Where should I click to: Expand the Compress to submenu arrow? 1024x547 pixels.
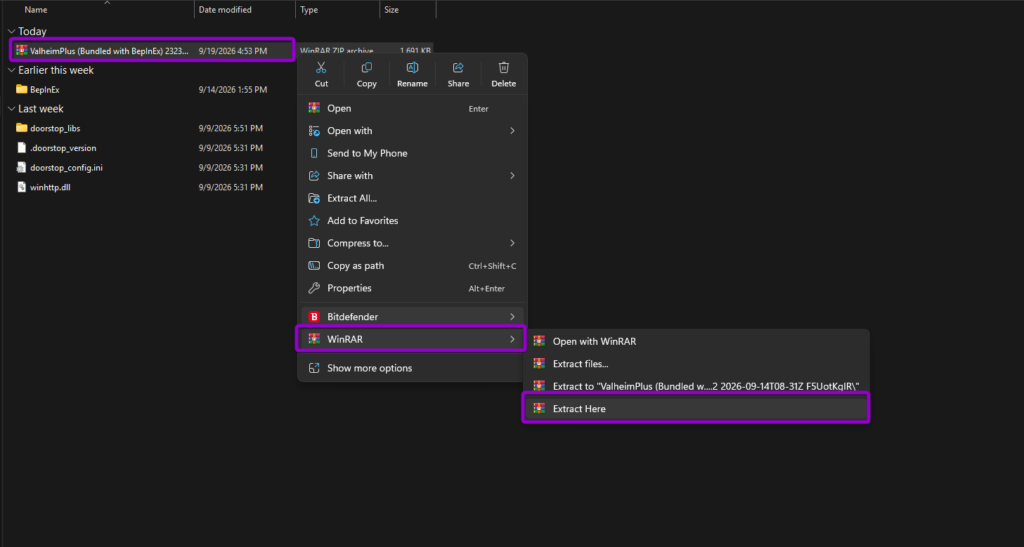[512, 243]
